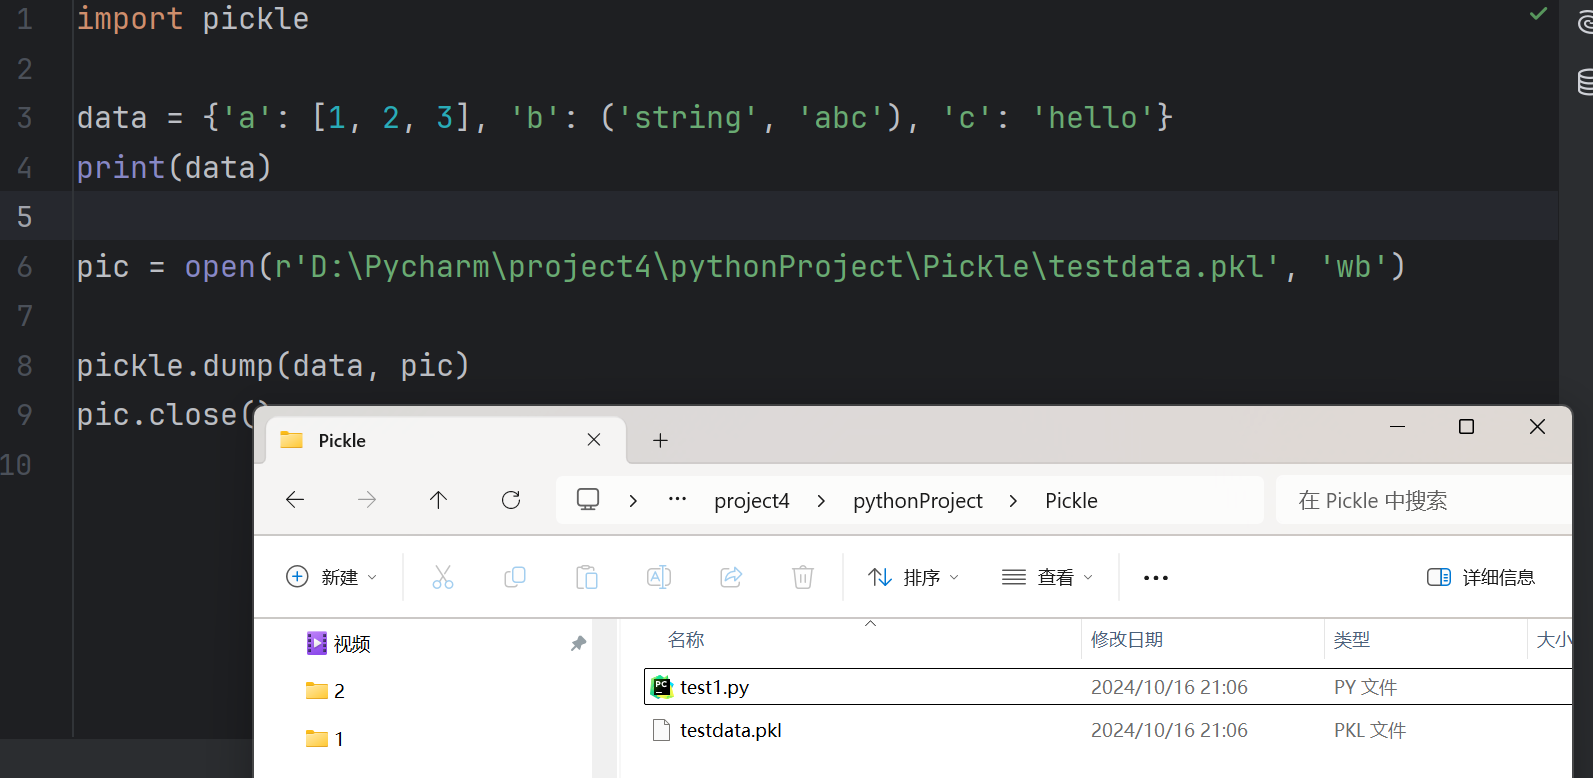The width and height of the screenshot is (1593, 778).
Task: Open folder 1 in sidebar
Action: point(326,739)
